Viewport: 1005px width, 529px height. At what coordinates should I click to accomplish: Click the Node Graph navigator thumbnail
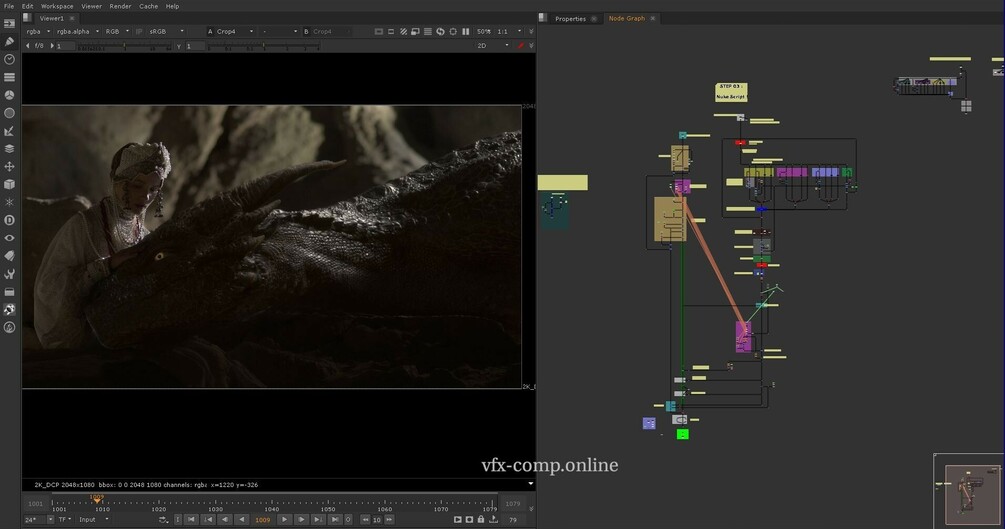click(x=968, y=490)
